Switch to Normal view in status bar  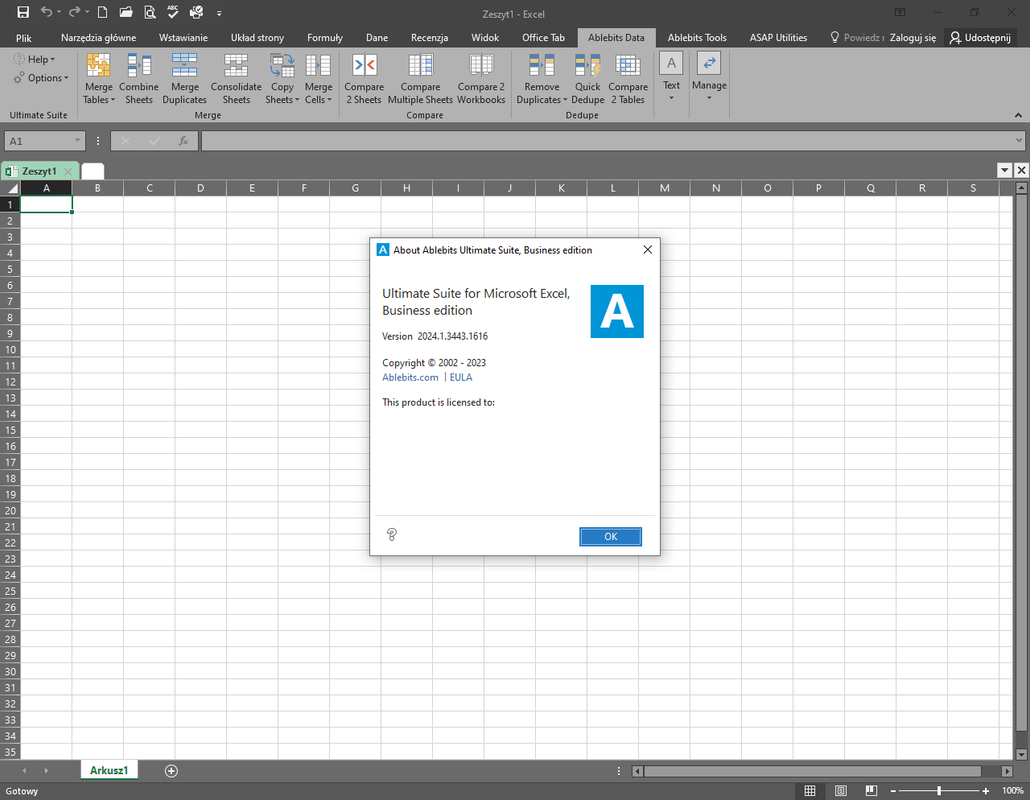810,791
